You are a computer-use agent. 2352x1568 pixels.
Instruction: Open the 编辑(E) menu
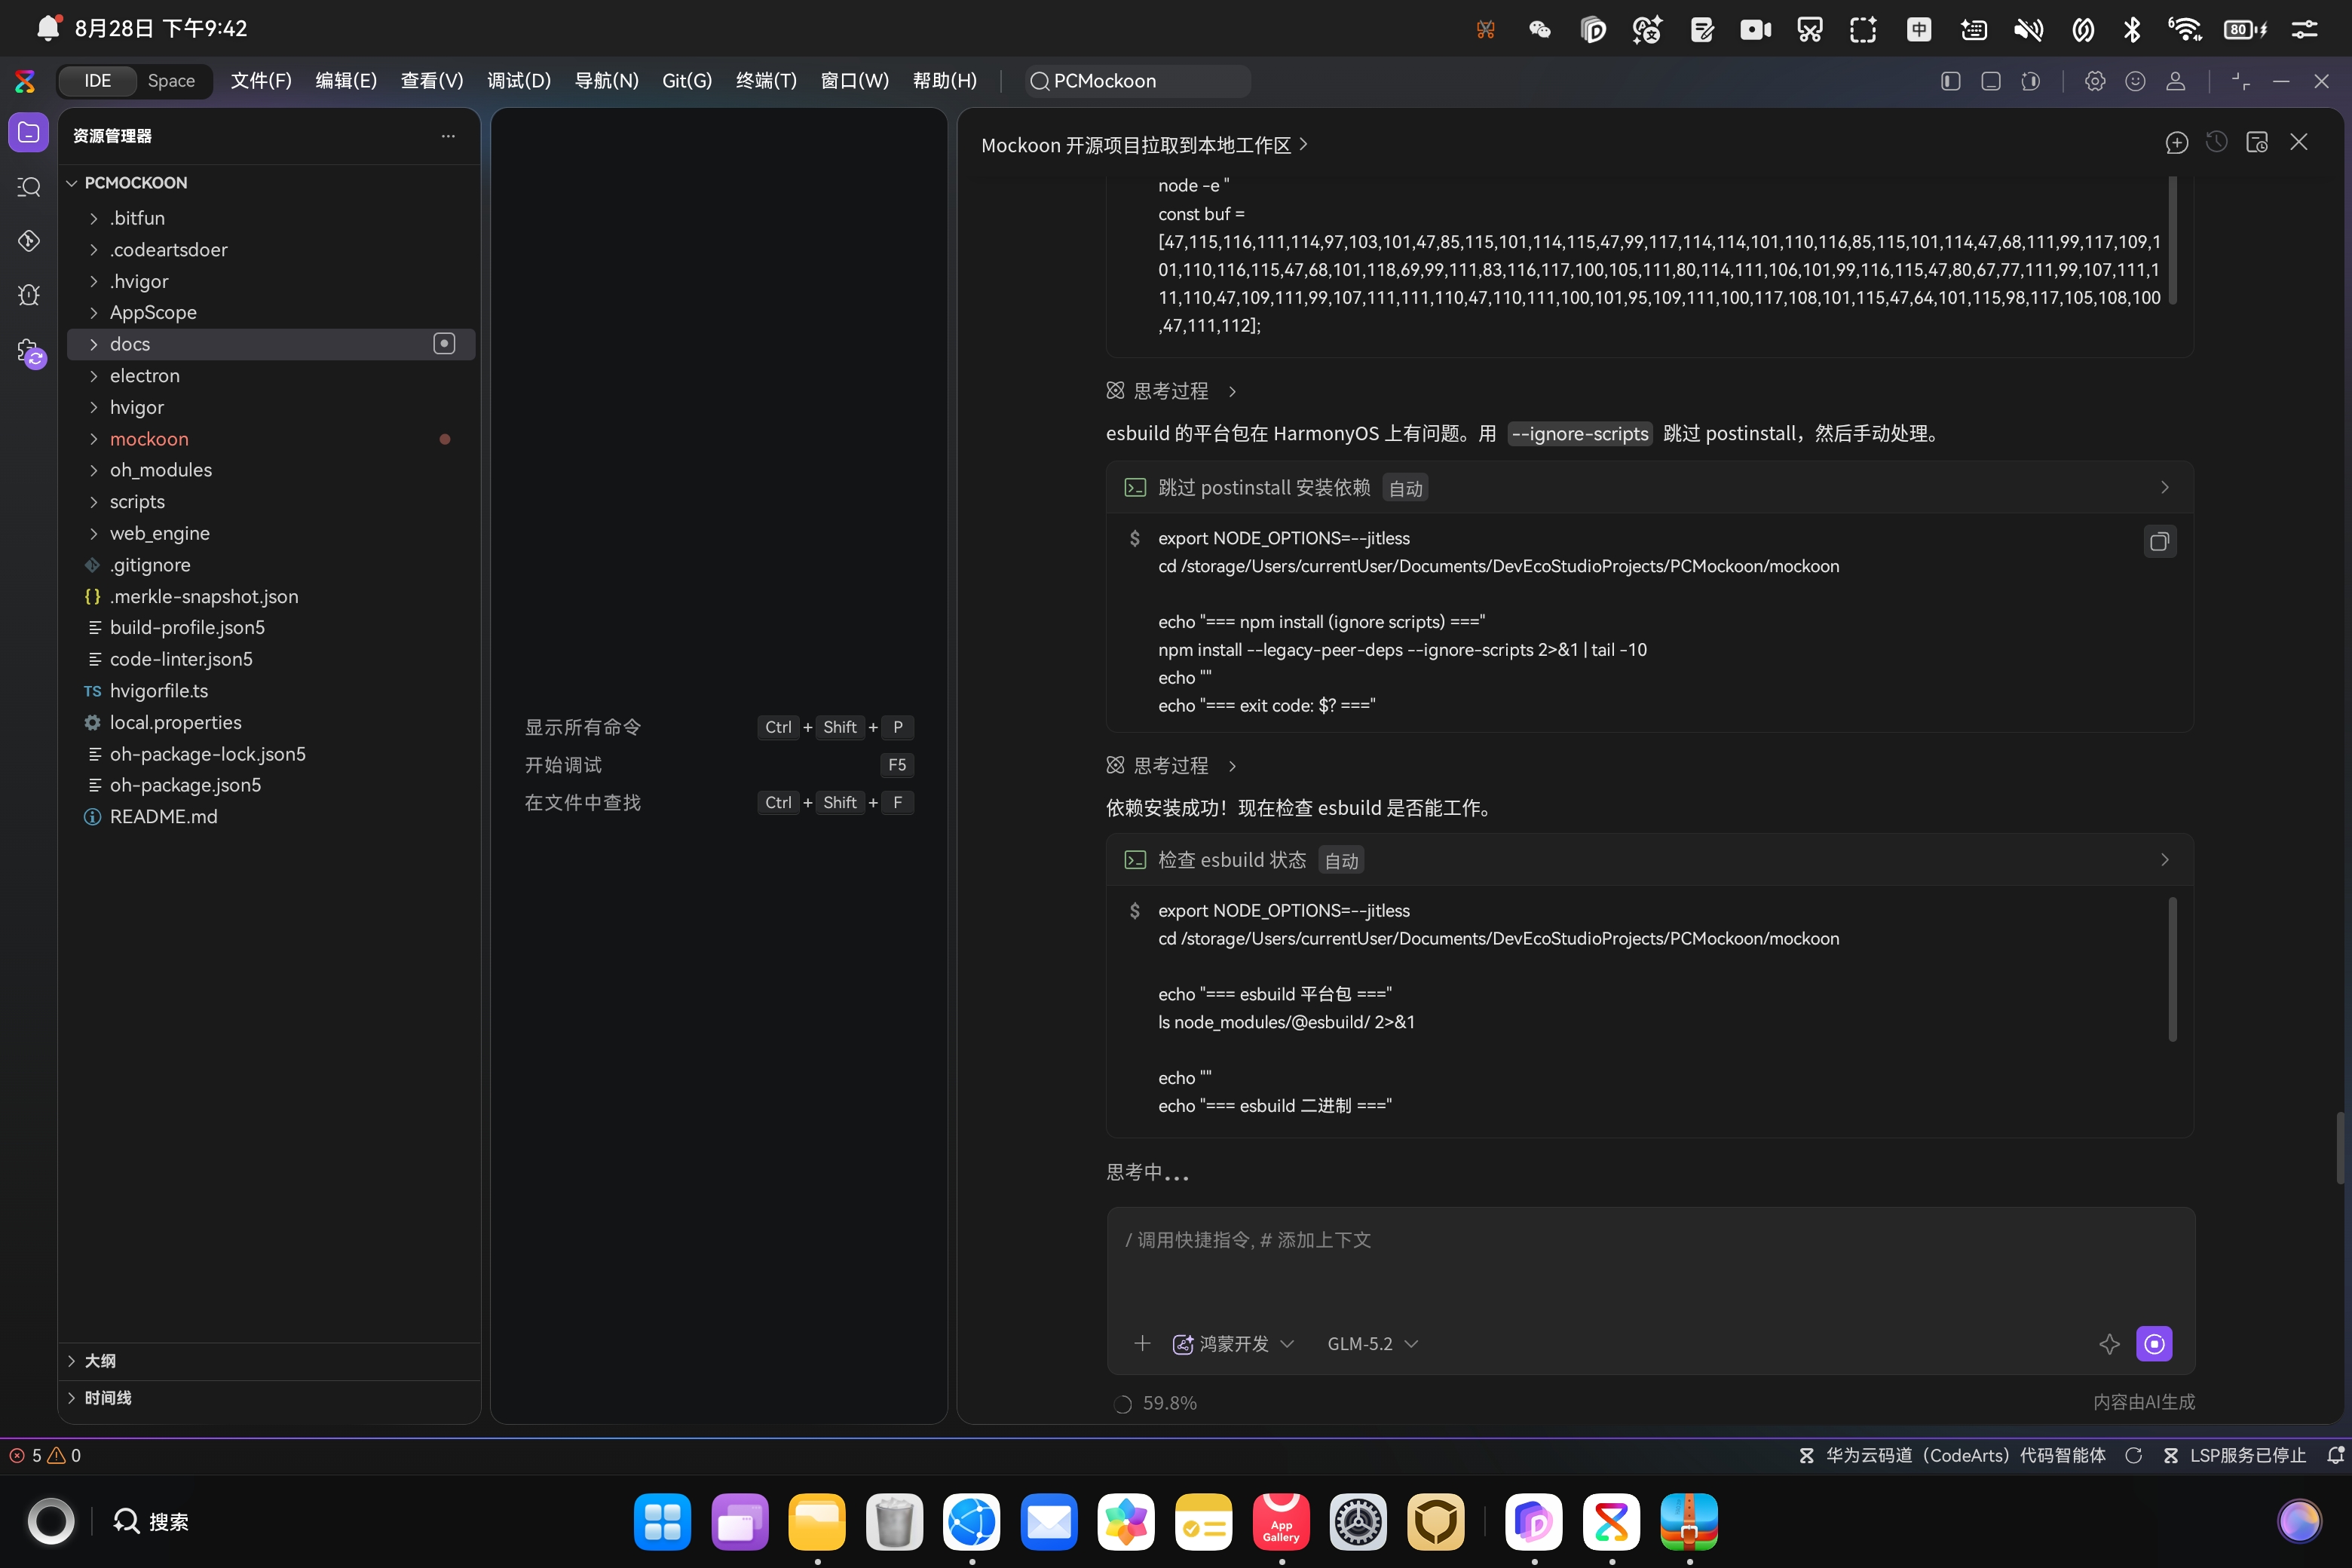(346, 81)
